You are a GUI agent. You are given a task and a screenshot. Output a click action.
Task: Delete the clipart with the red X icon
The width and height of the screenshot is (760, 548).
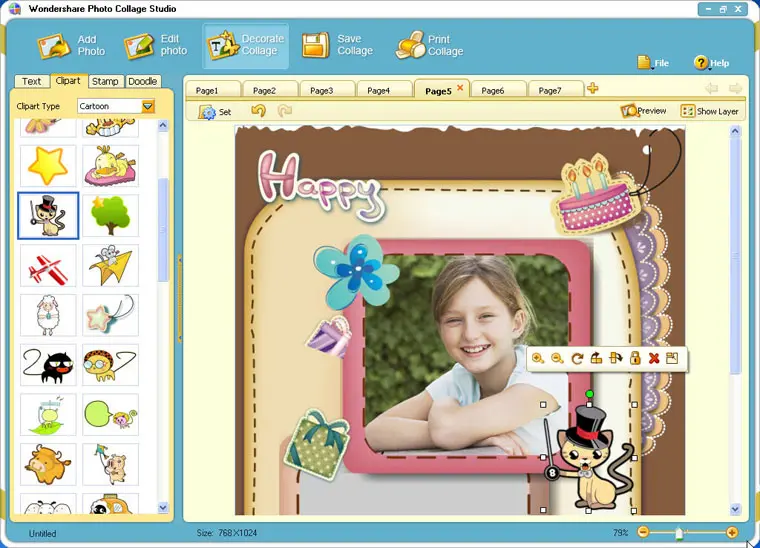(654, 359)
